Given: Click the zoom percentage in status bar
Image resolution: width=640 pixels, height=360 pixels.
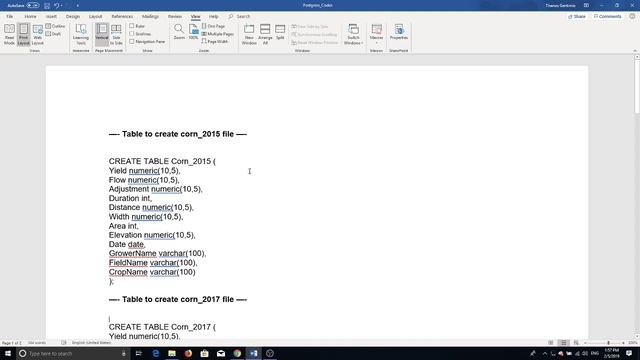Looking at the screenshot, I should coord(633,343).
